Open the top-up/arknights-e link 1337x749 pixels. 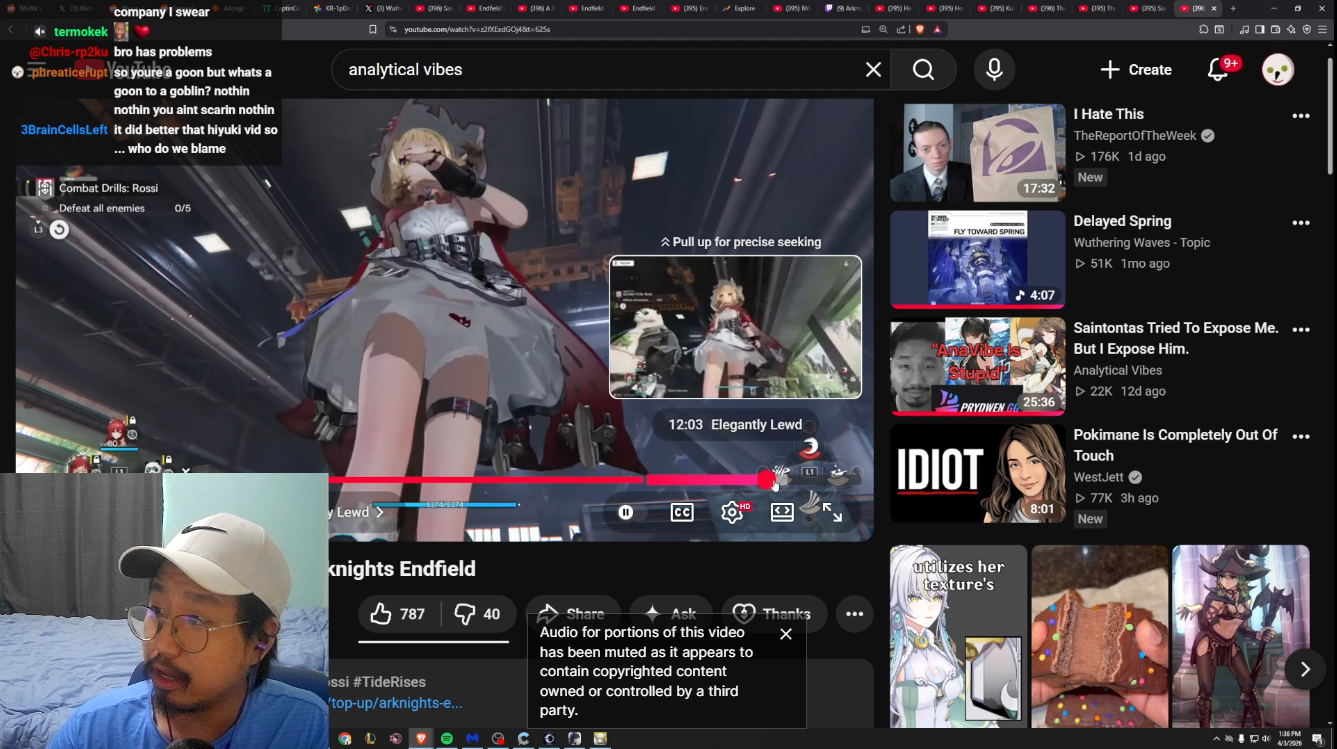point(396,703)
